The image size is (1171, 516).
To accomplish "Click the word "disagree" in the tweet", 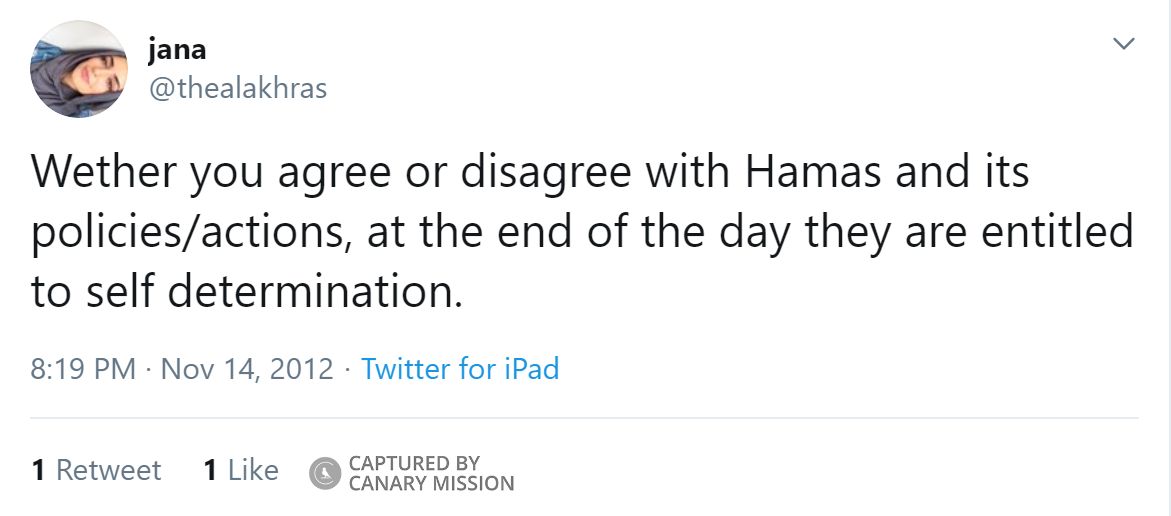I will (546, 172).
